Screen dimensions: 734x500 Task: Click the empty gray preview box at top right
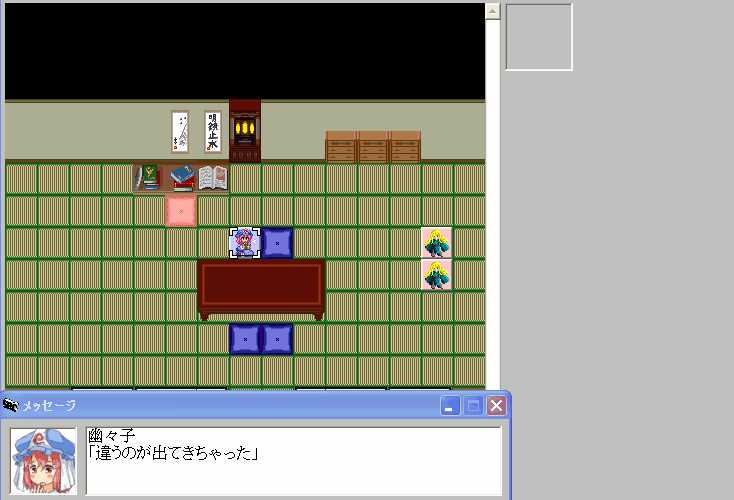tap(539, 37)
